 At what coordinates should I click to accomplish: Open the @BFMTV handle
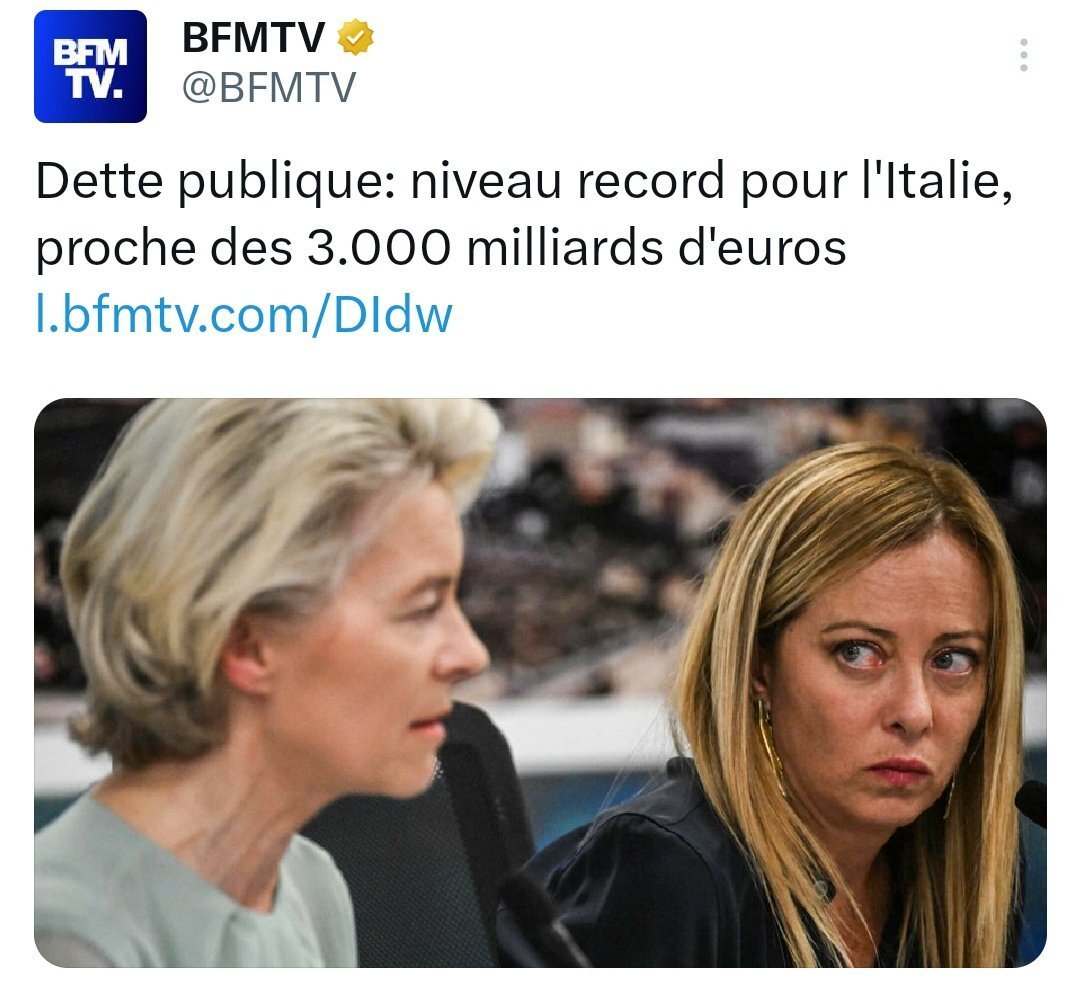(269, 87)
